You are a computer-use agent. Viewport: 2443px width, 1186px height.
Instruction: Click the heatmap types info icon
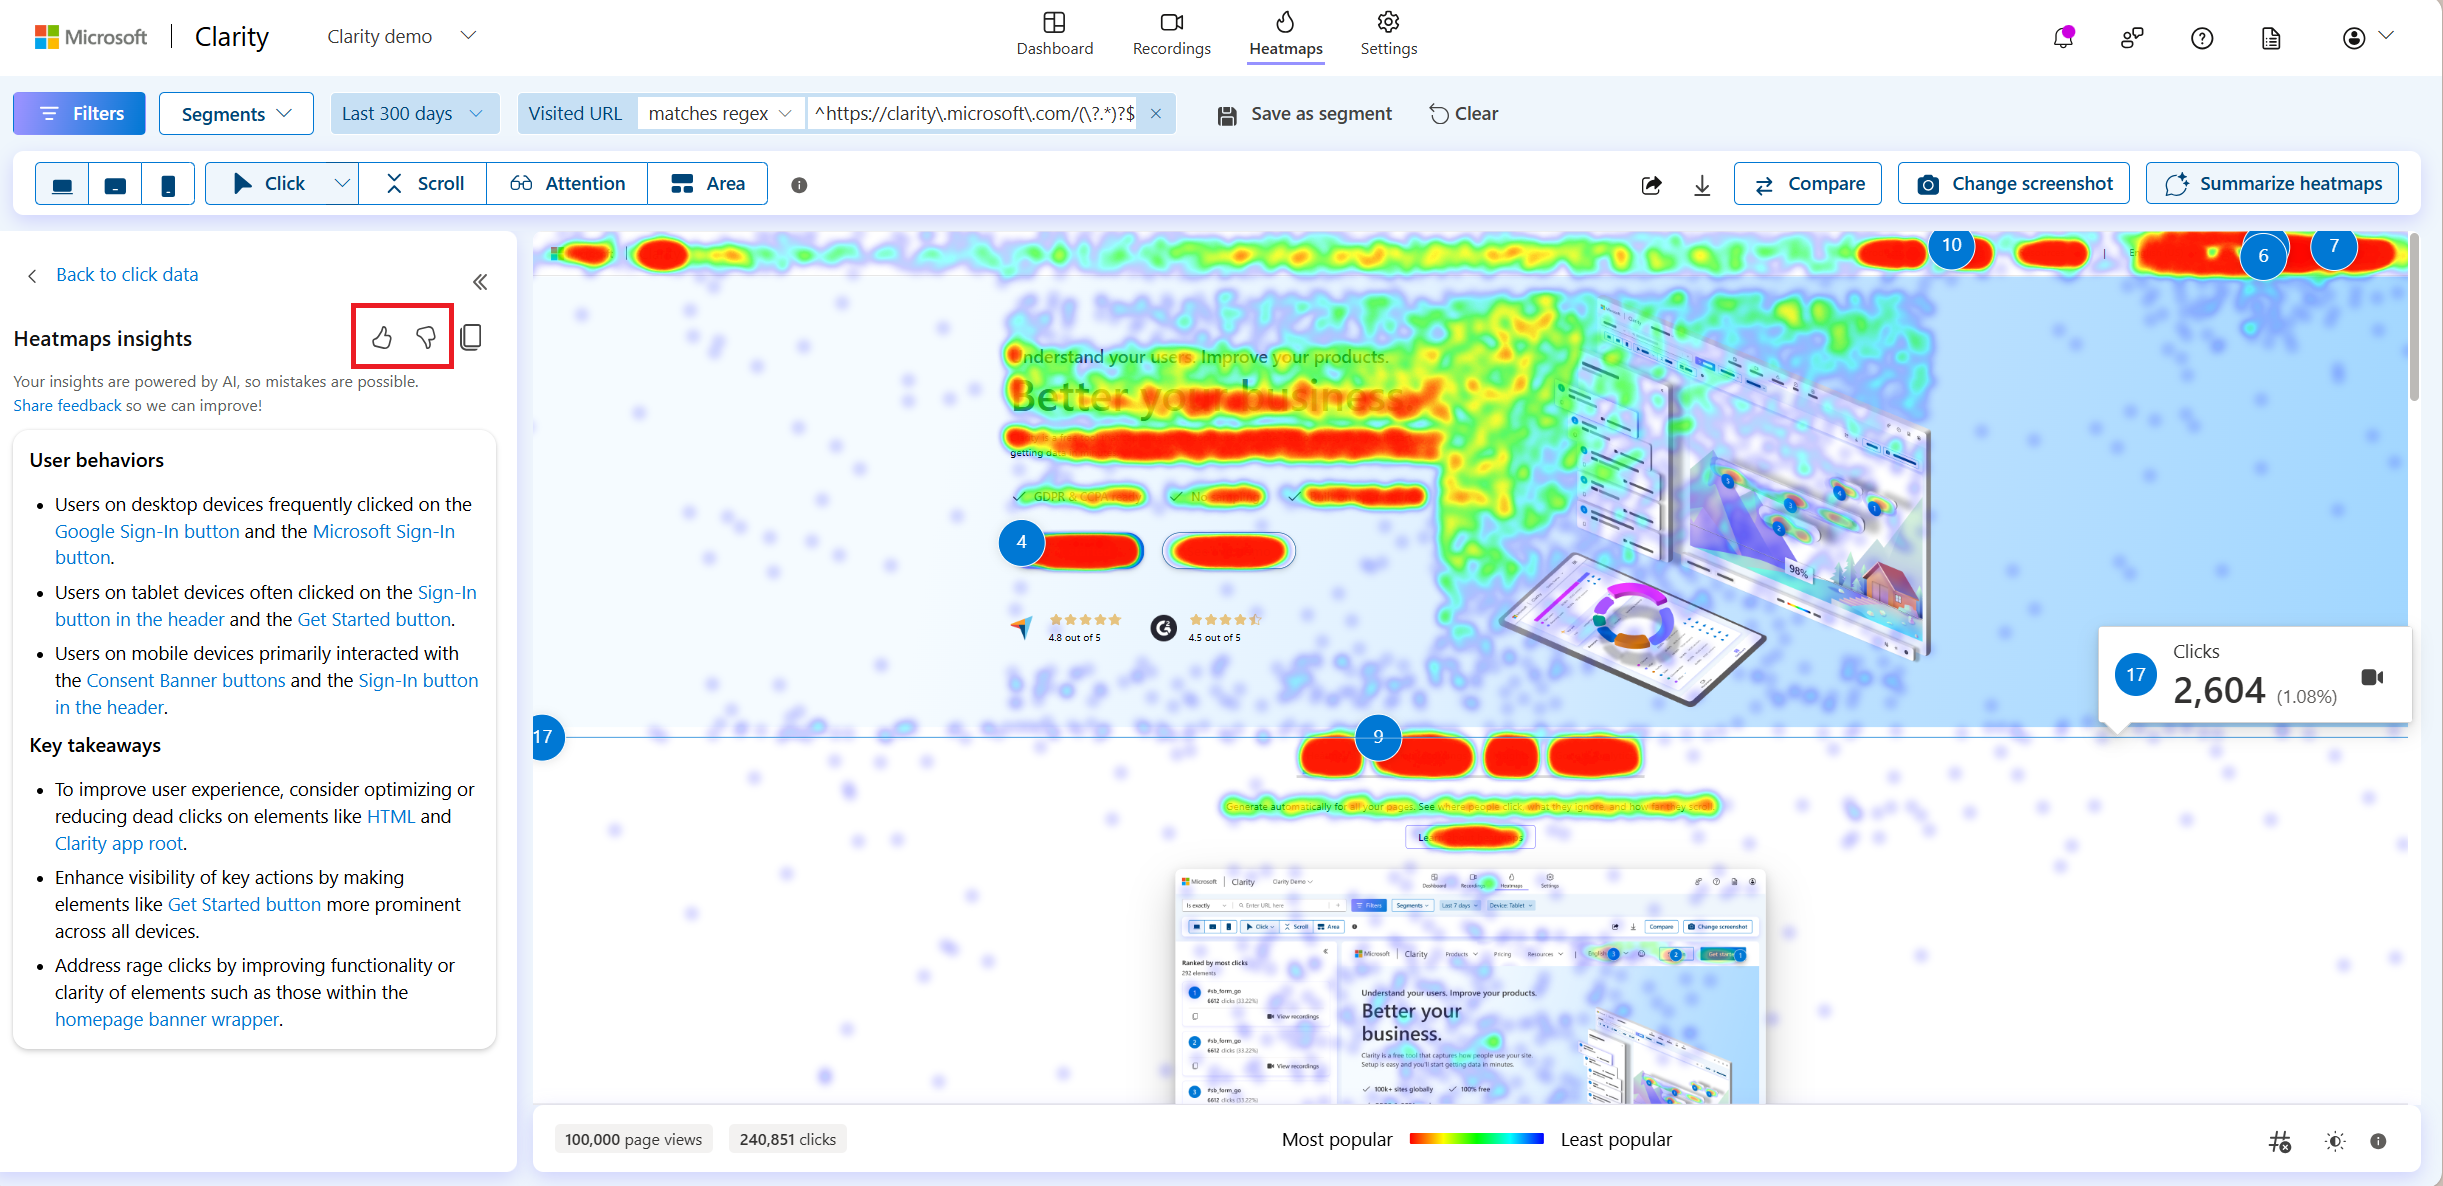click(x=799, y=185)
